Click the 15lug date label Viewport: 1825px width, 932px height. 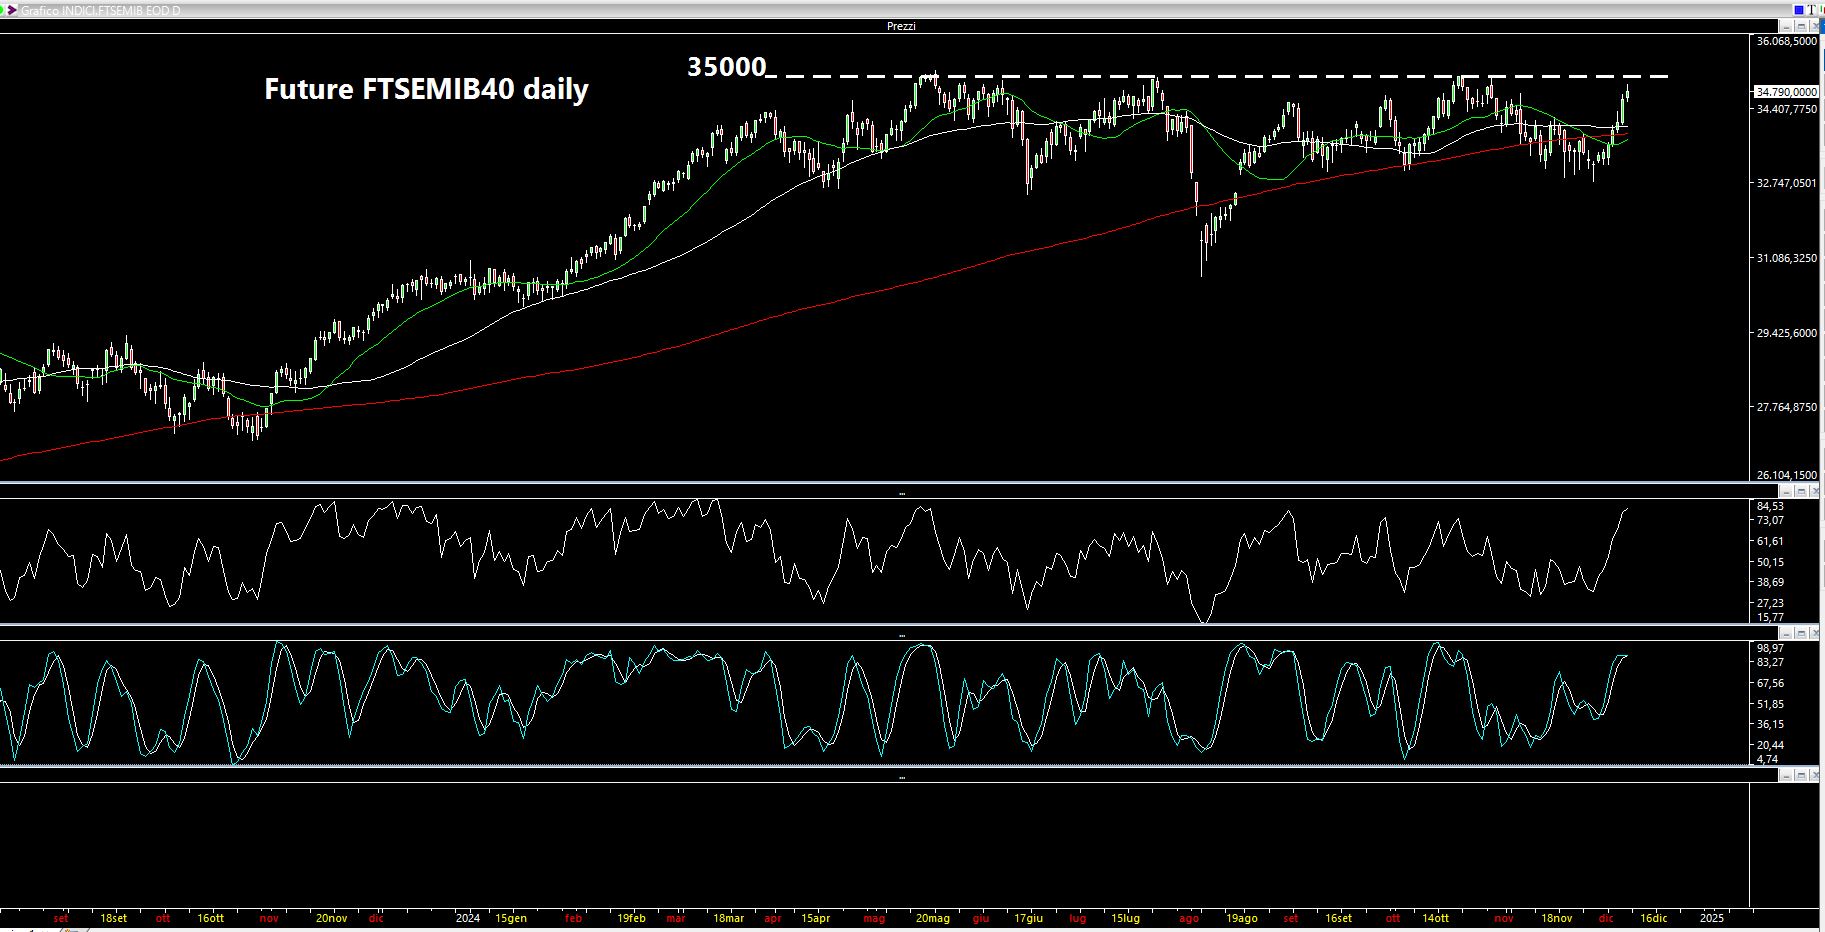[1126, 918]
